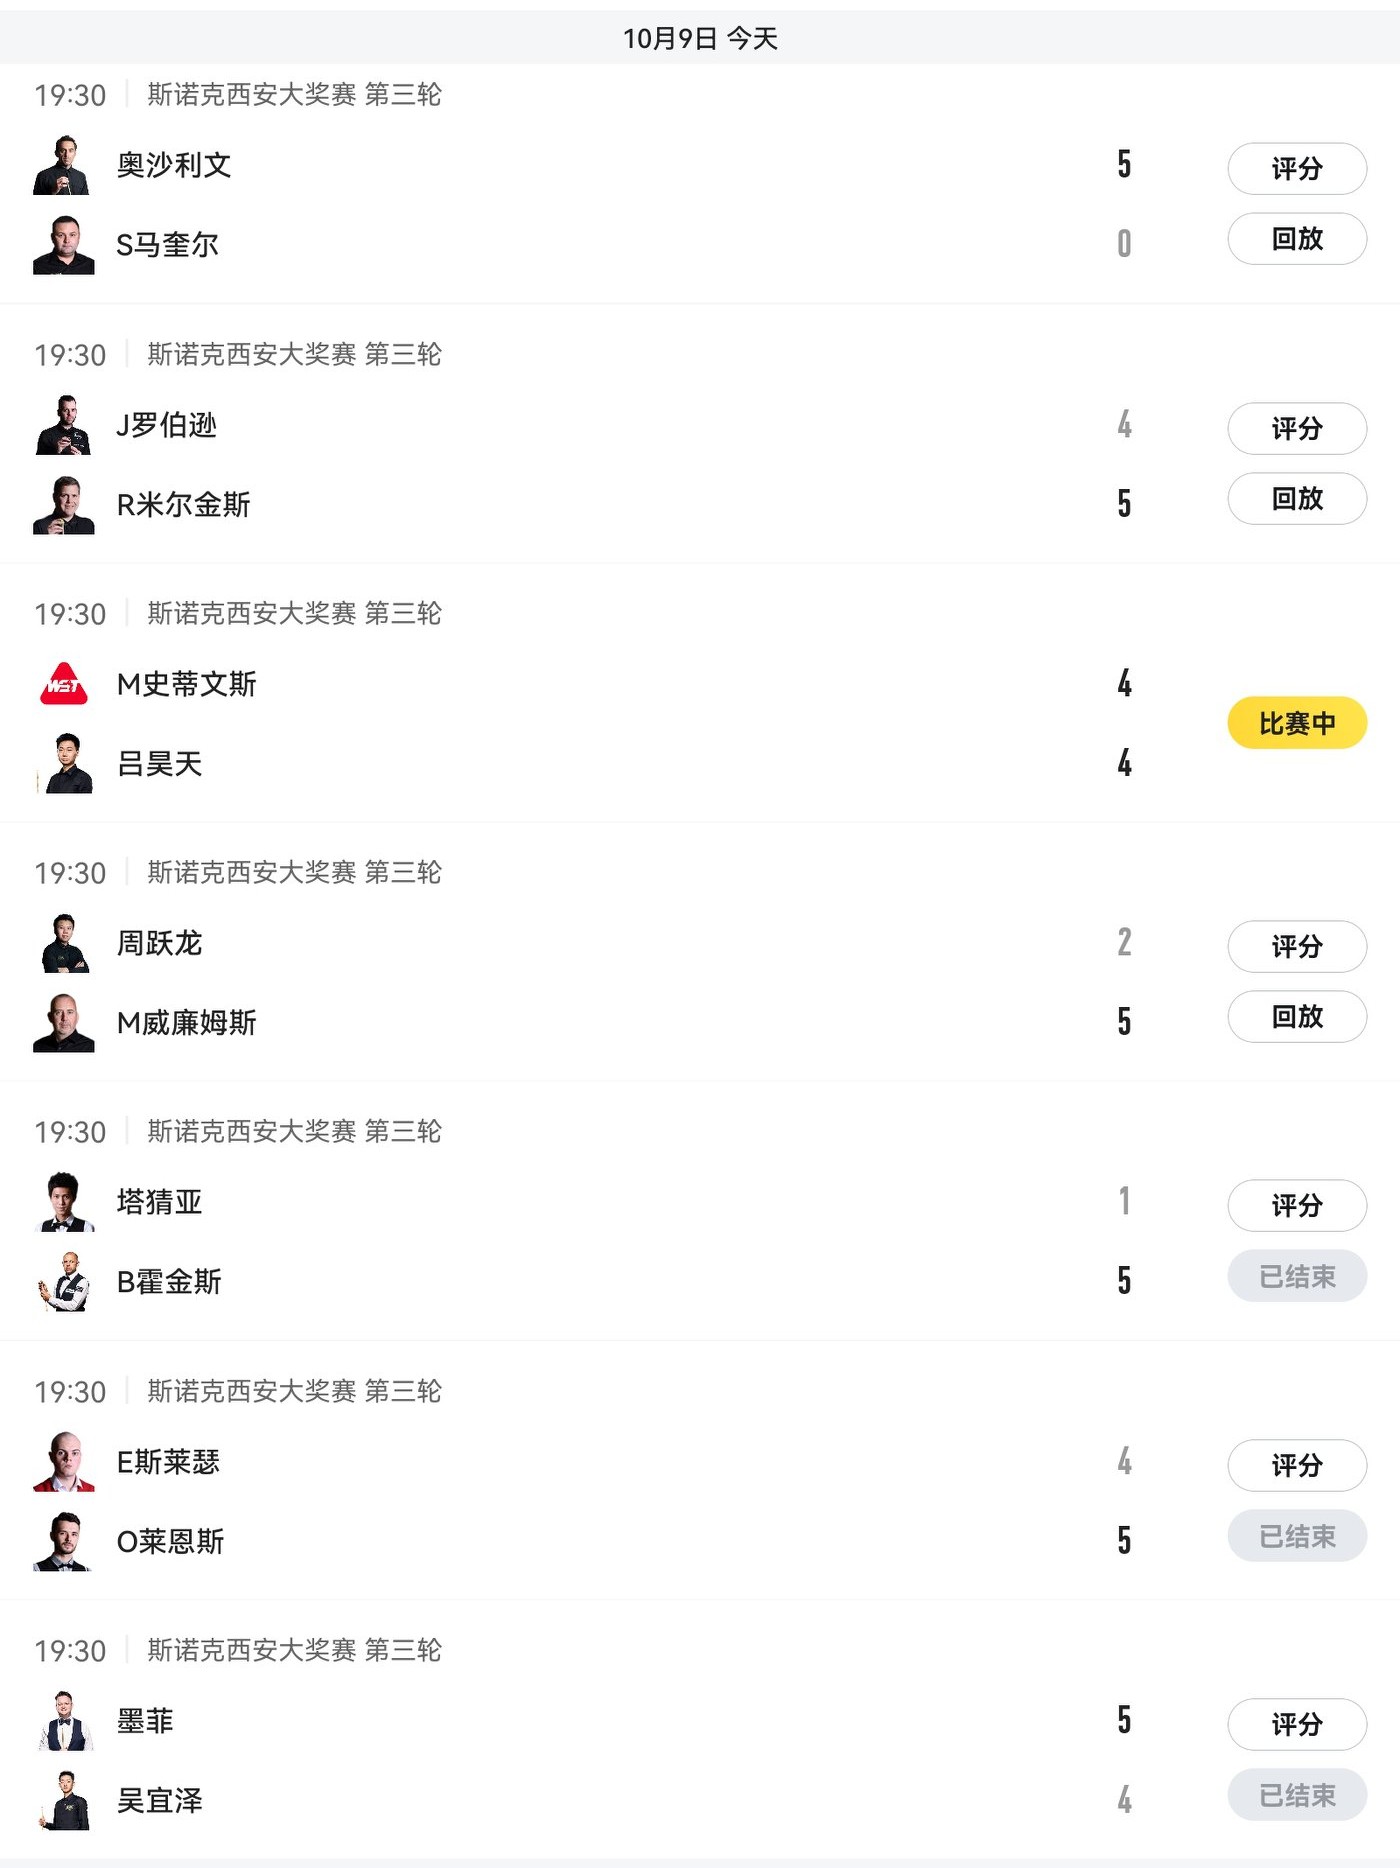
Task: Tap 吴宜泽 player avatar
Action: click(x=64, y=1801)
